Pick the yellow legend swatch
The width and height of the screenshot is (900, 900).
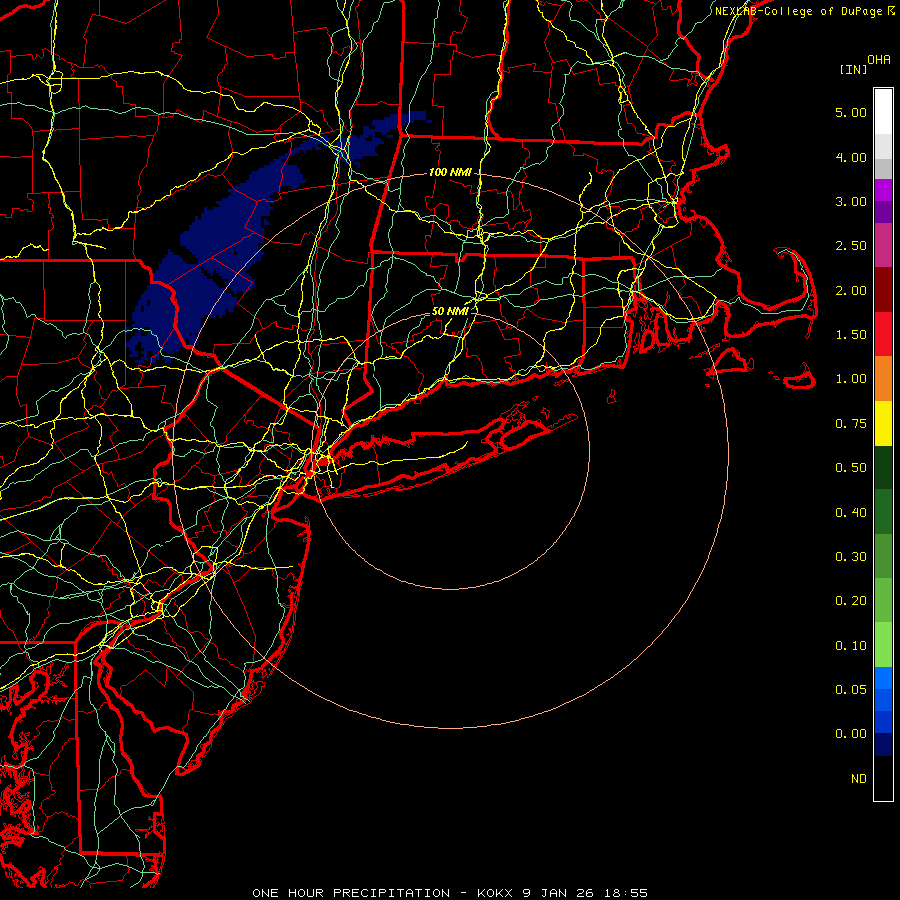coord(883,423)
